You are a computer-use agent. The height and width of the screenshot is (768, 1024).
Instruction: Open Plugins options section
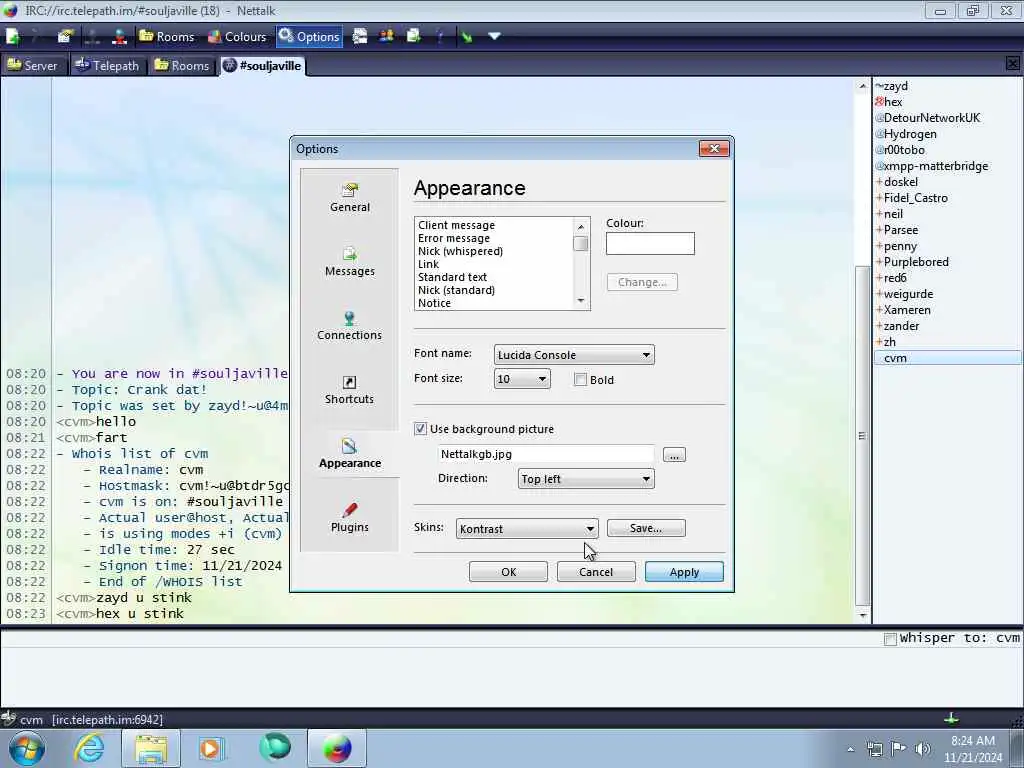[349, 518]
